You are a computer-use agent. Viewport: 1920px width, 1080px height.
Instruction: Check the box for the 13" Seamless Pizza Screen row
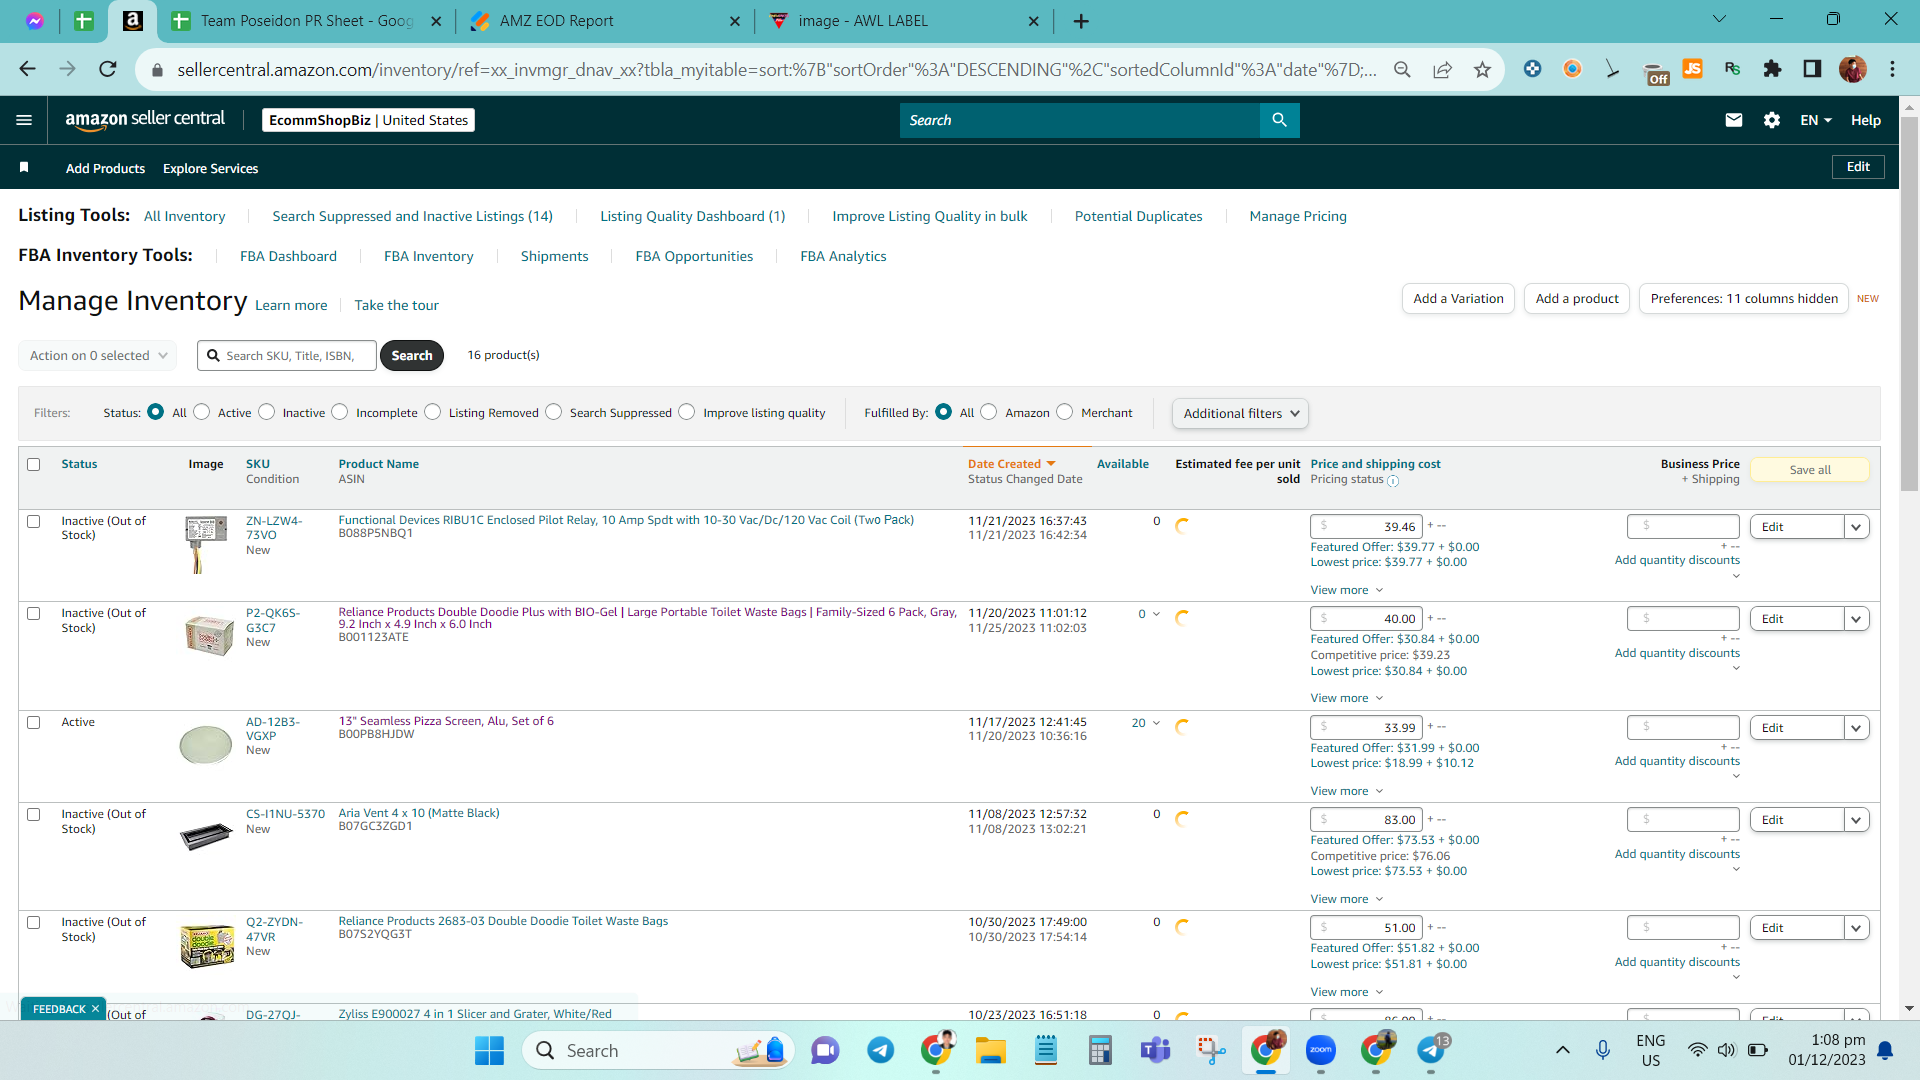coord(34,722)
